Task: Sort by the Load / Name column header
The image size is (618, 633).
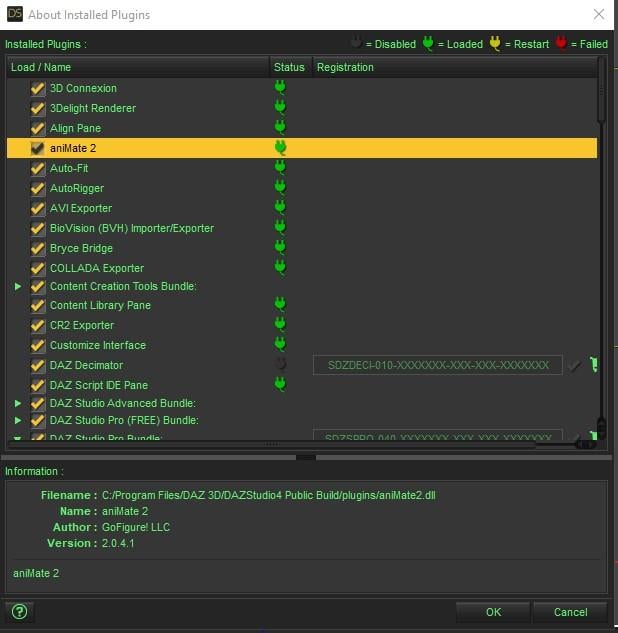Action: pos(138,67)
